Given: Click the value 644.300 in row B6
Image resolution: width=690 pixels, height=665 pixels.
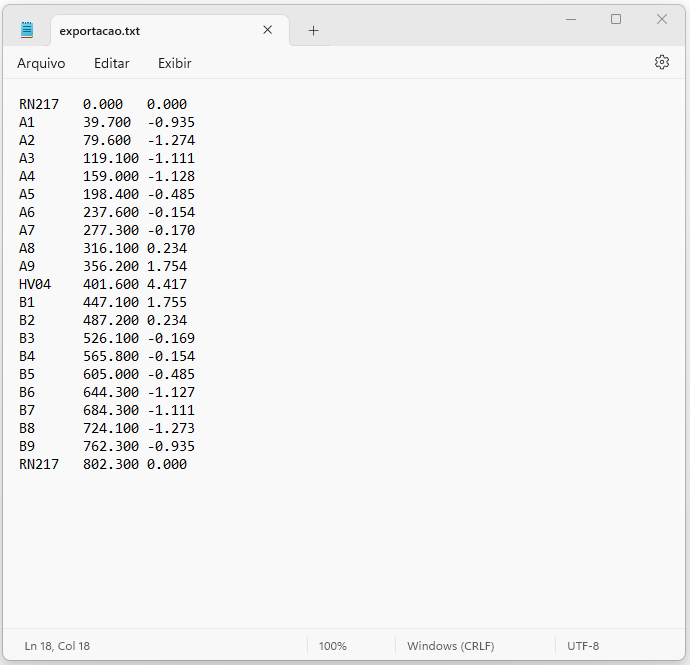Looking at the screenshot, I should click(111, 393).
